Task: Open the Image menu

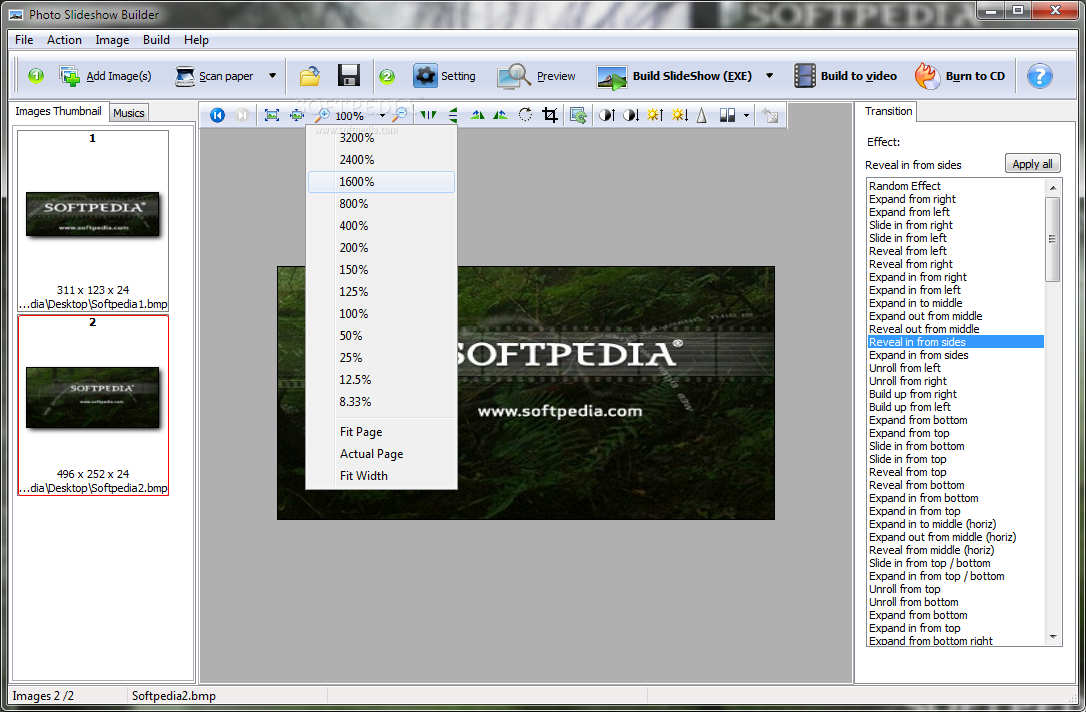Action: pos(112,39)
